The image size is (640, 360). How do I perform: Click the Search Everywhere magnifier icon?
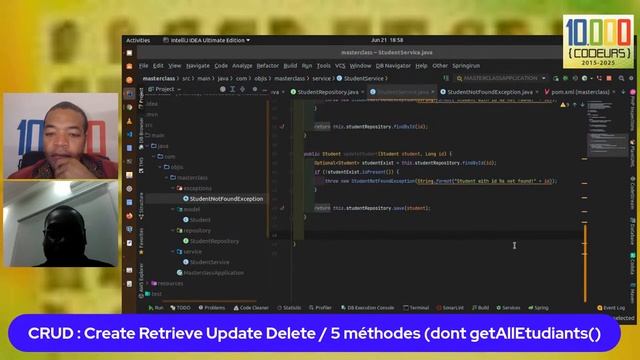pyautogui.click(x=621, y=78)
